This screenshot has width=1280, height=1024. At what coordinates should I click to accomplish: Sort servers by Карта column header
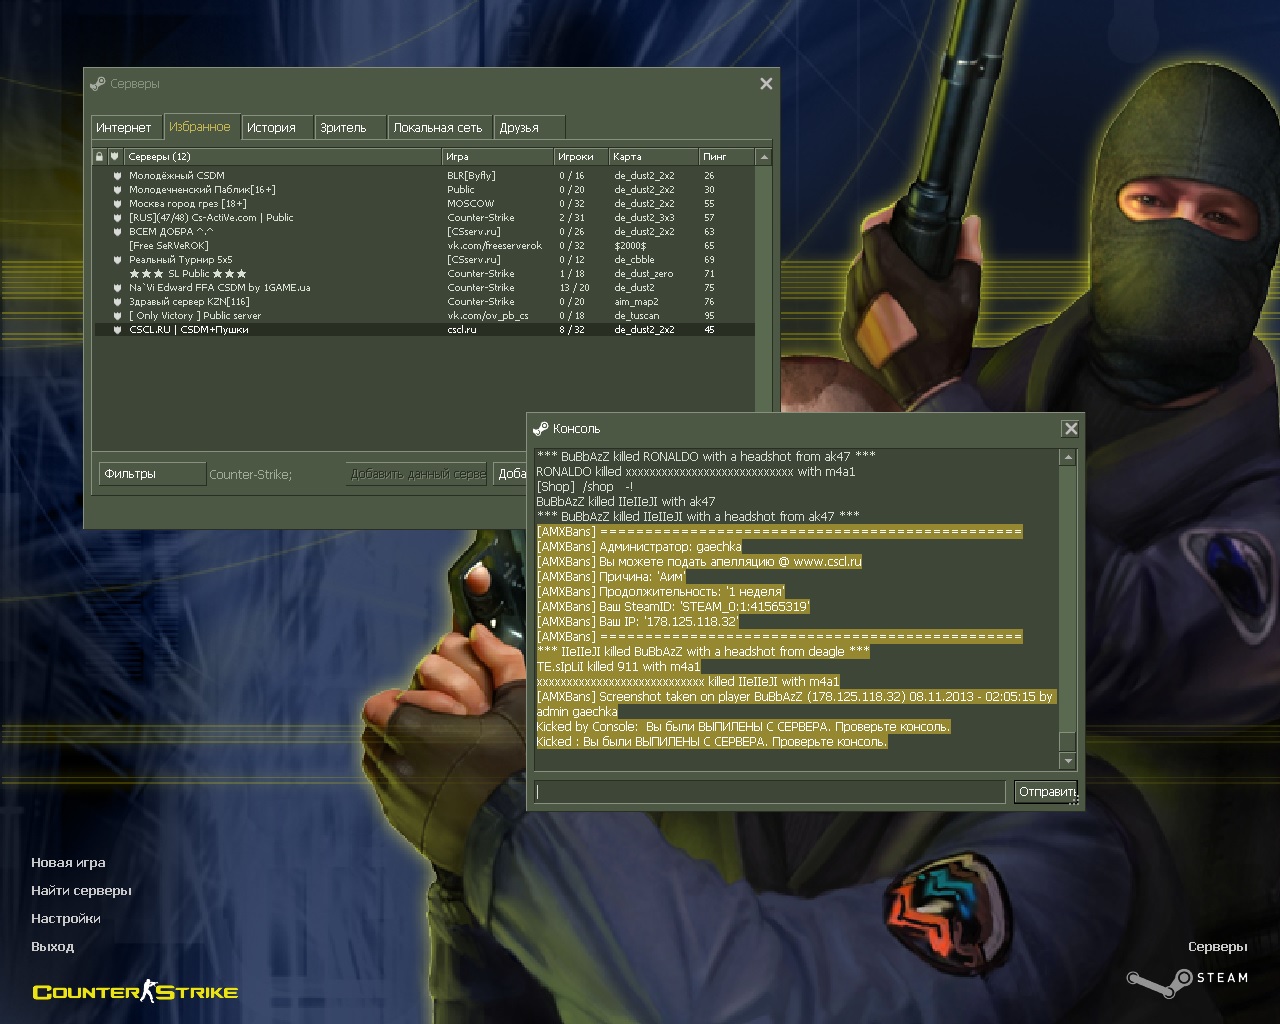pos(654,157)
